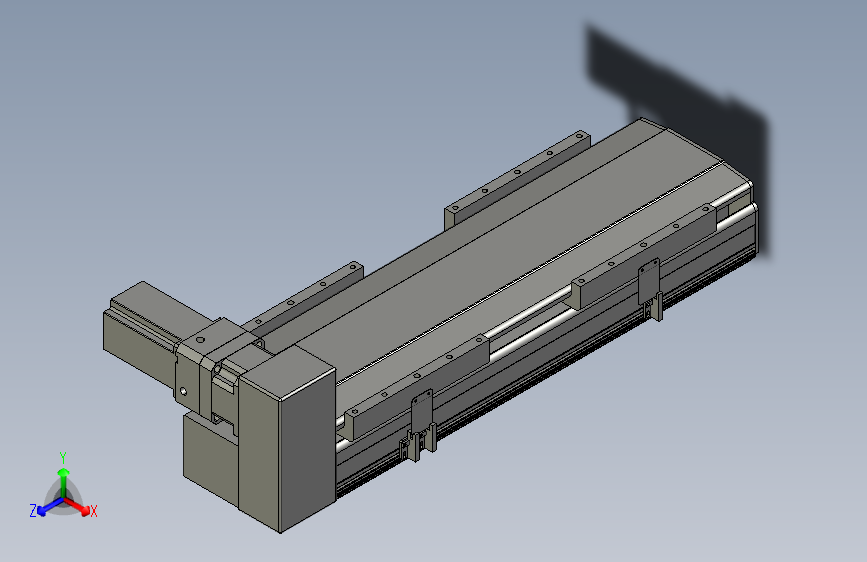Select the lower block beneath the motor flange
Image resolution: width=867 pixels, height=562 pixels.
[x=210, y=459]
